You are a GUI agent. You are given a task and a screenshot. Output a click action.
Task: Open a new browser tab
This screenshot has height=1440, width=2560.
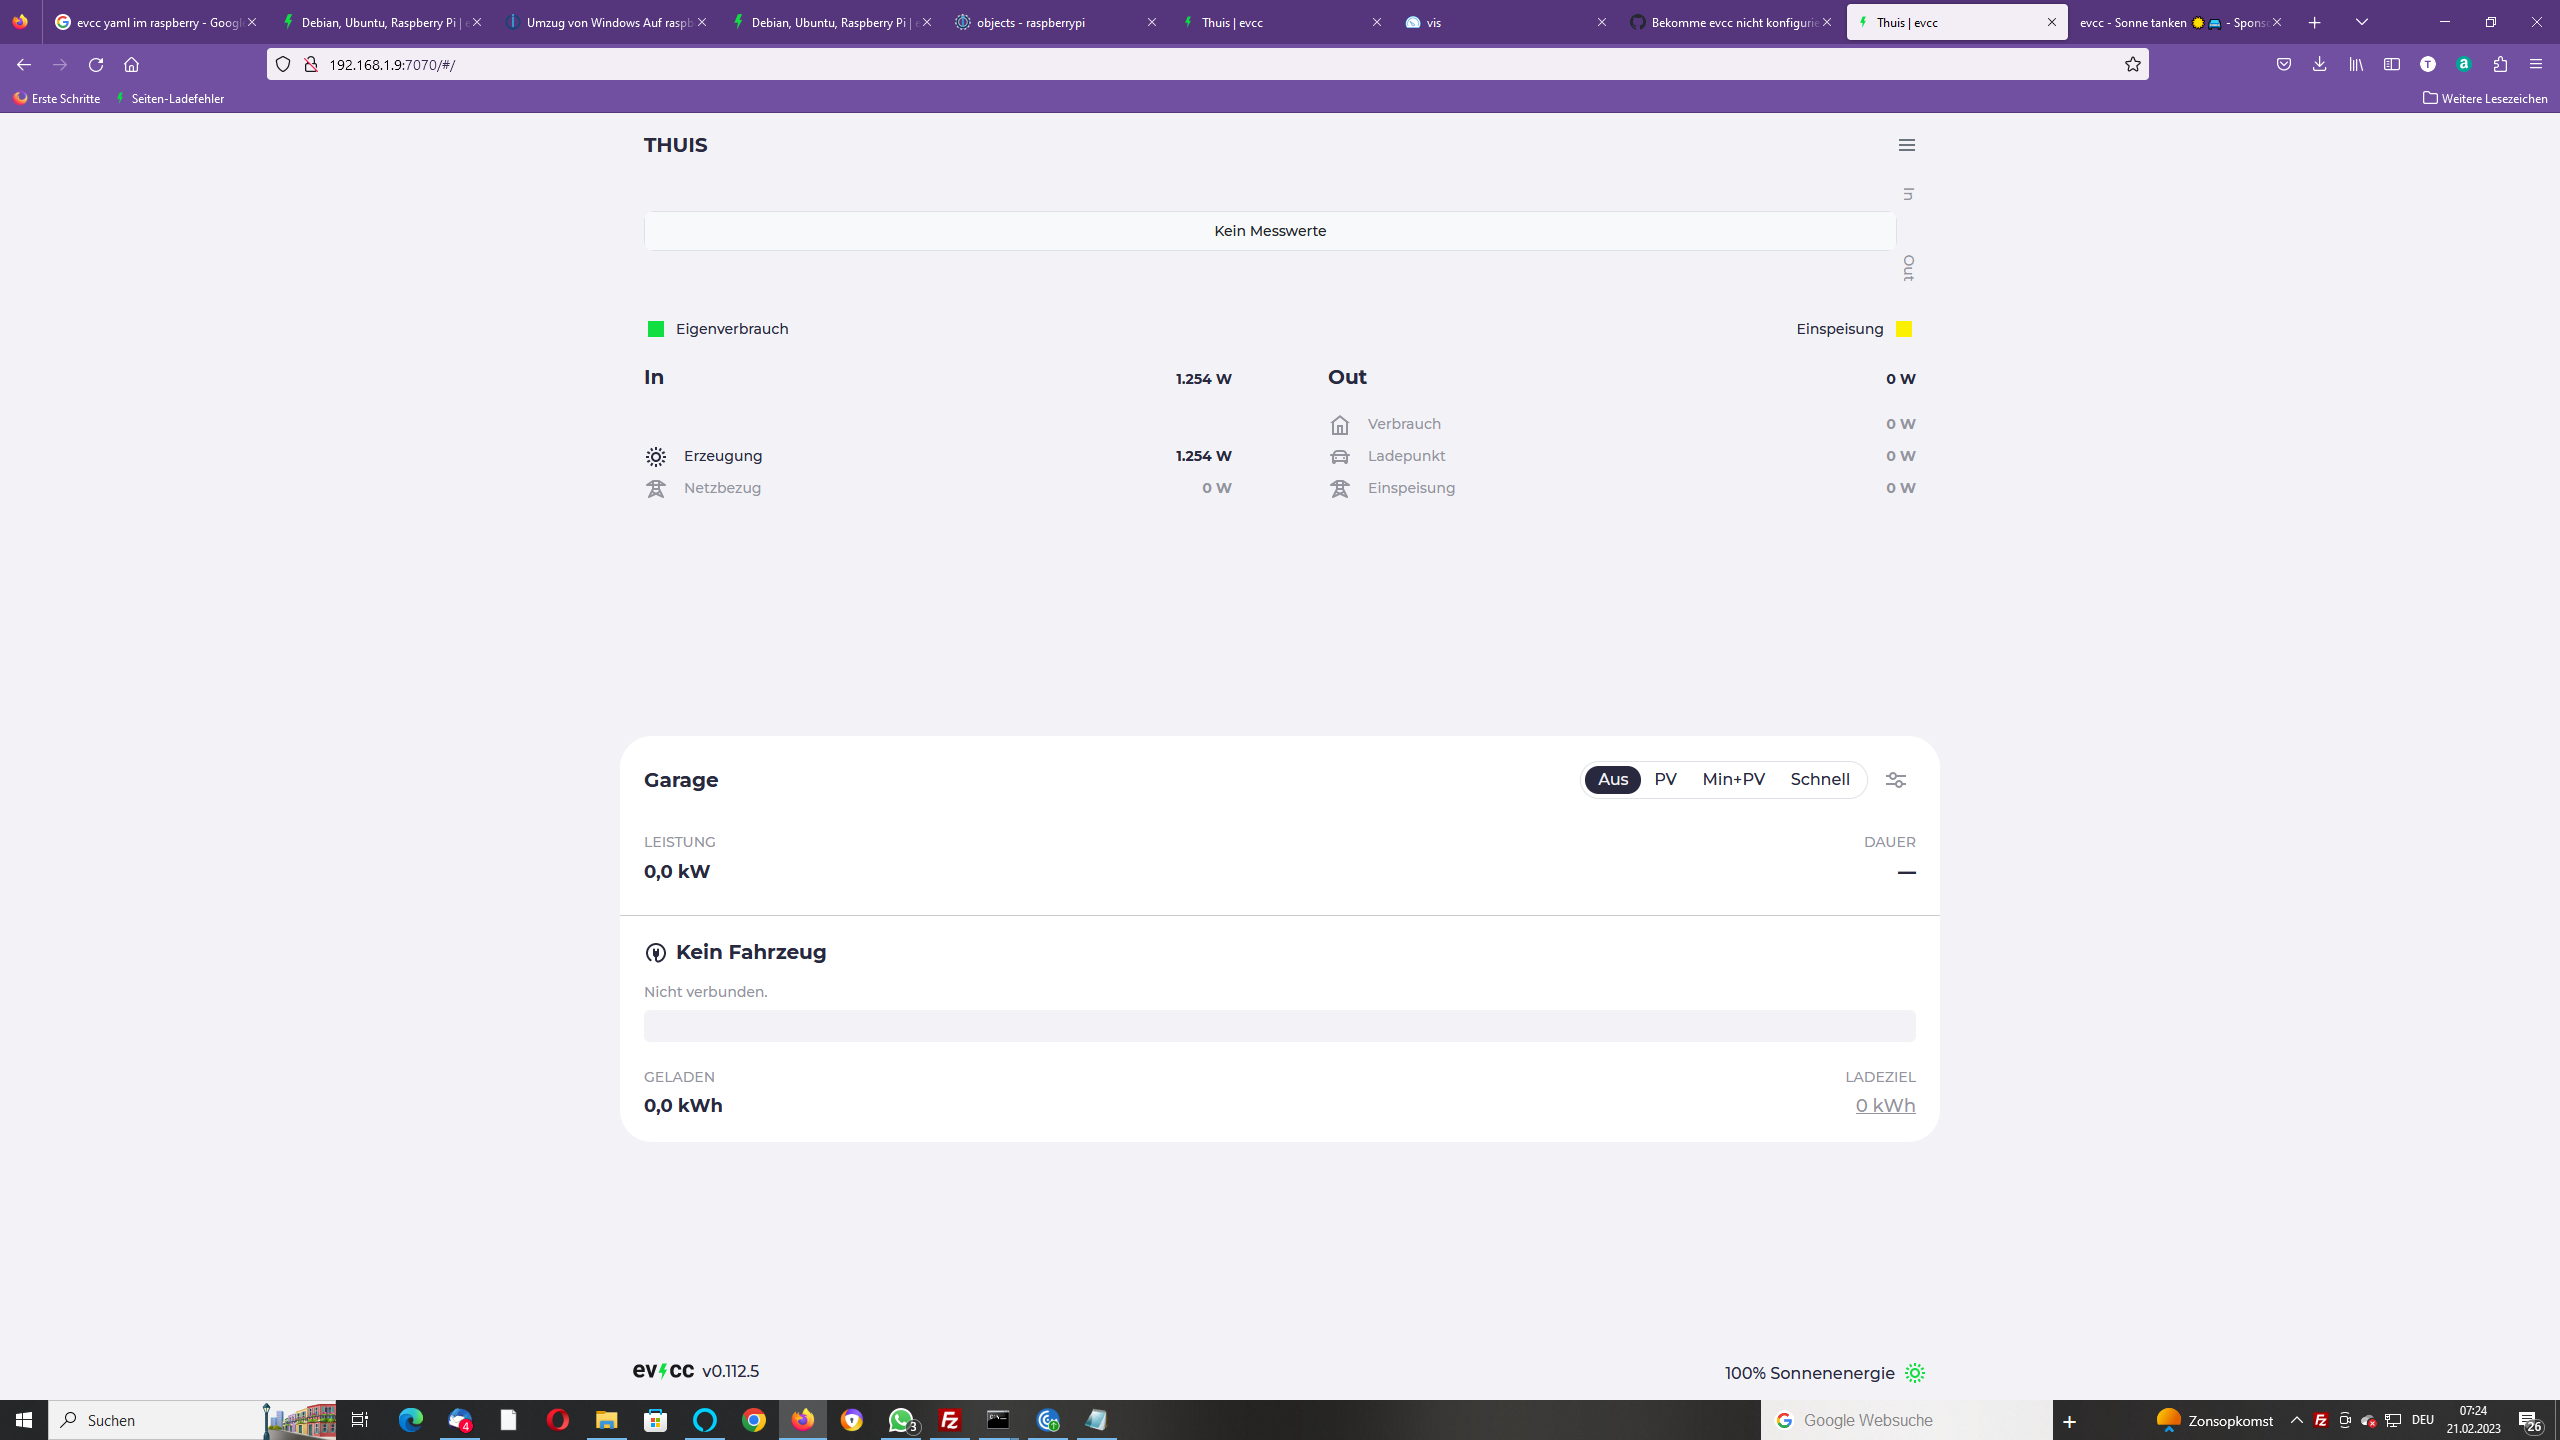pos(2314,22)
